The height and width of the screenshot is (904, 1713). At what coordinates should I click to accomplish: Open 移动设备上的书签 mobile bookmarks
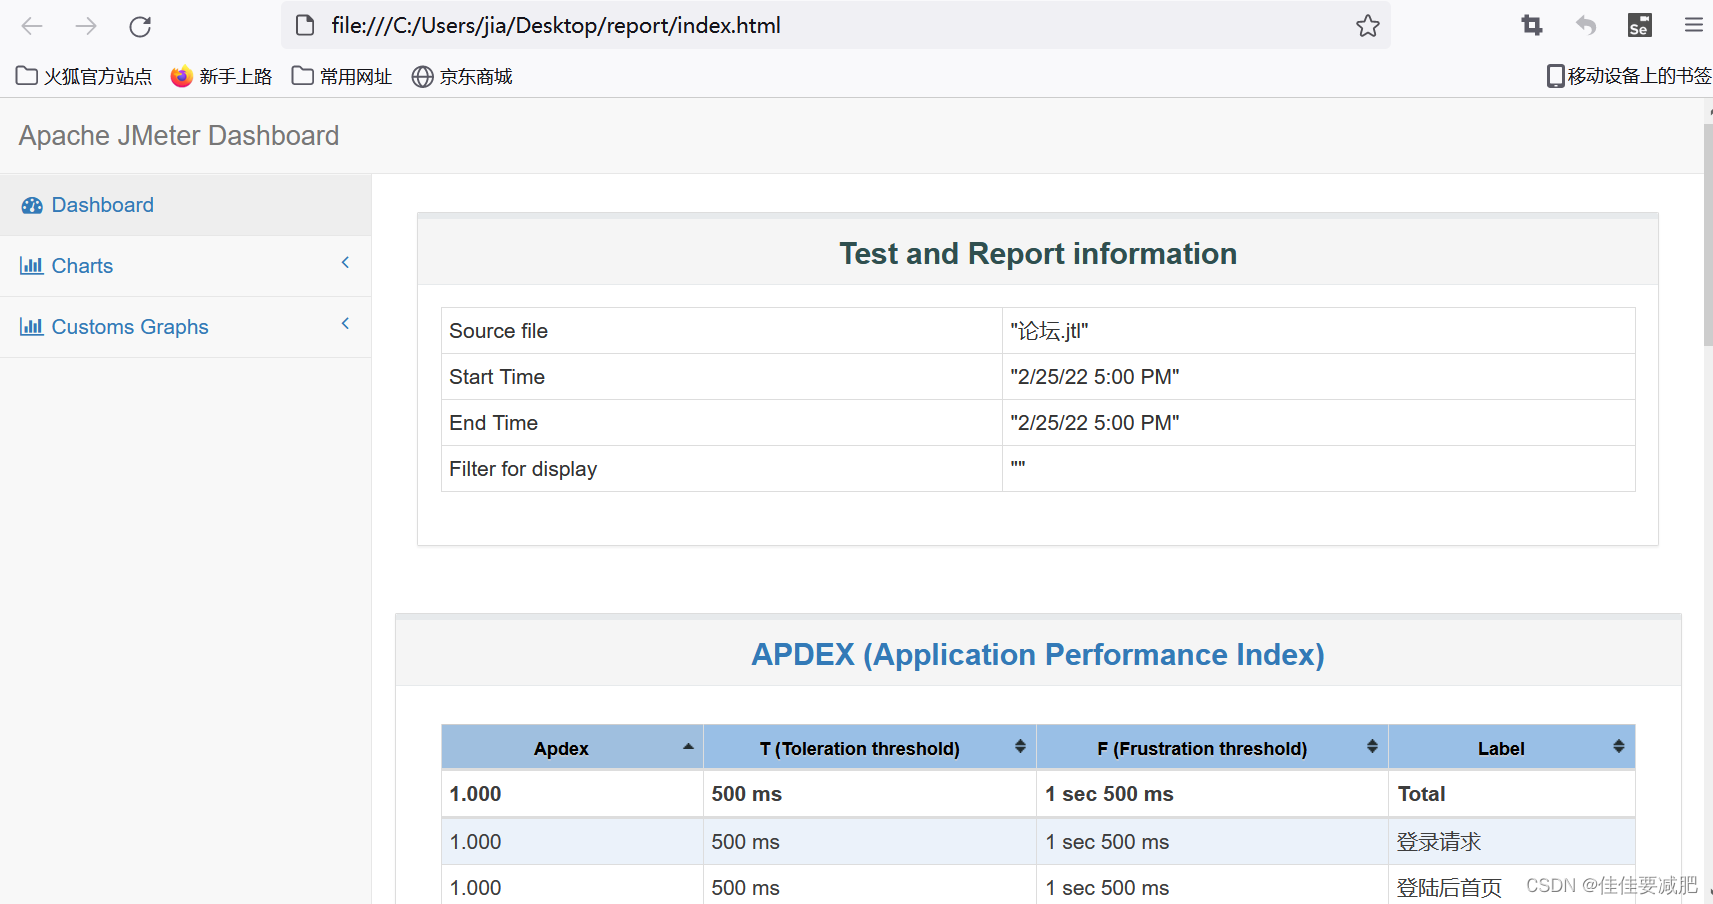click(1629, 76)
